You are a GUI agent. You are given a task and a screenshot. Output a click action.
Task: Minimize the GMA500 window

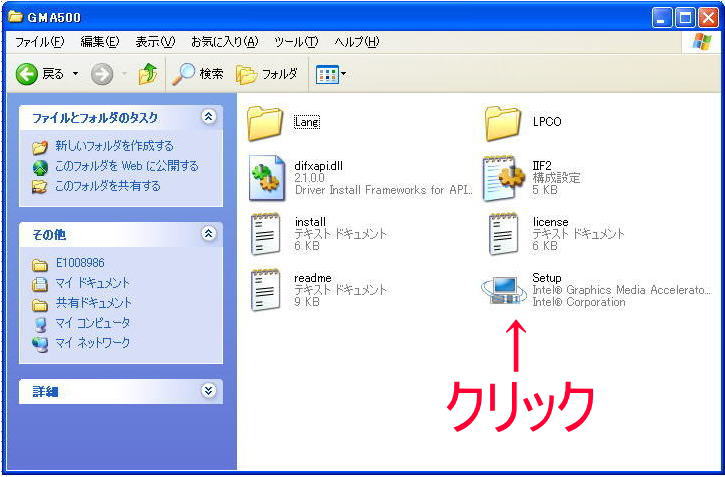[662, 18]
